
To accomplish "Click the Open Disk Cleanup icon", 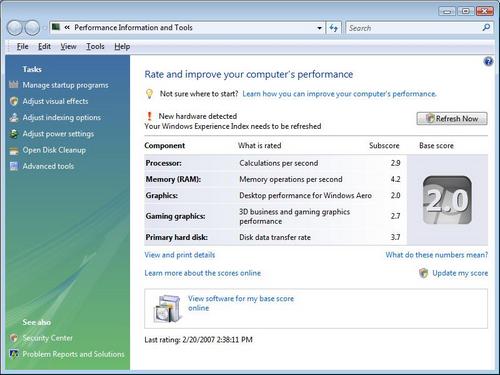I will [14, 150].
